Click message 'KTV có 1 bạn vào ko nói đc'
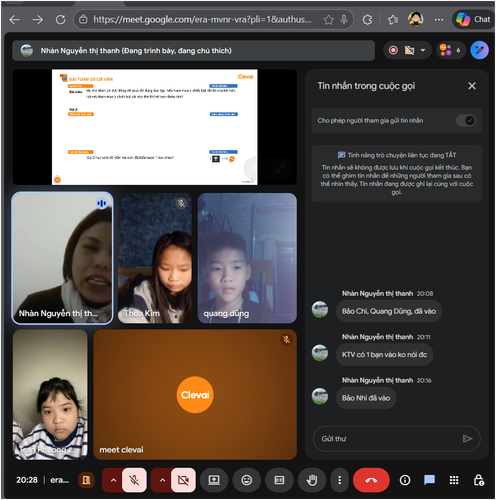The height and width of the screenshot is (500, 496). pos(384,355)
